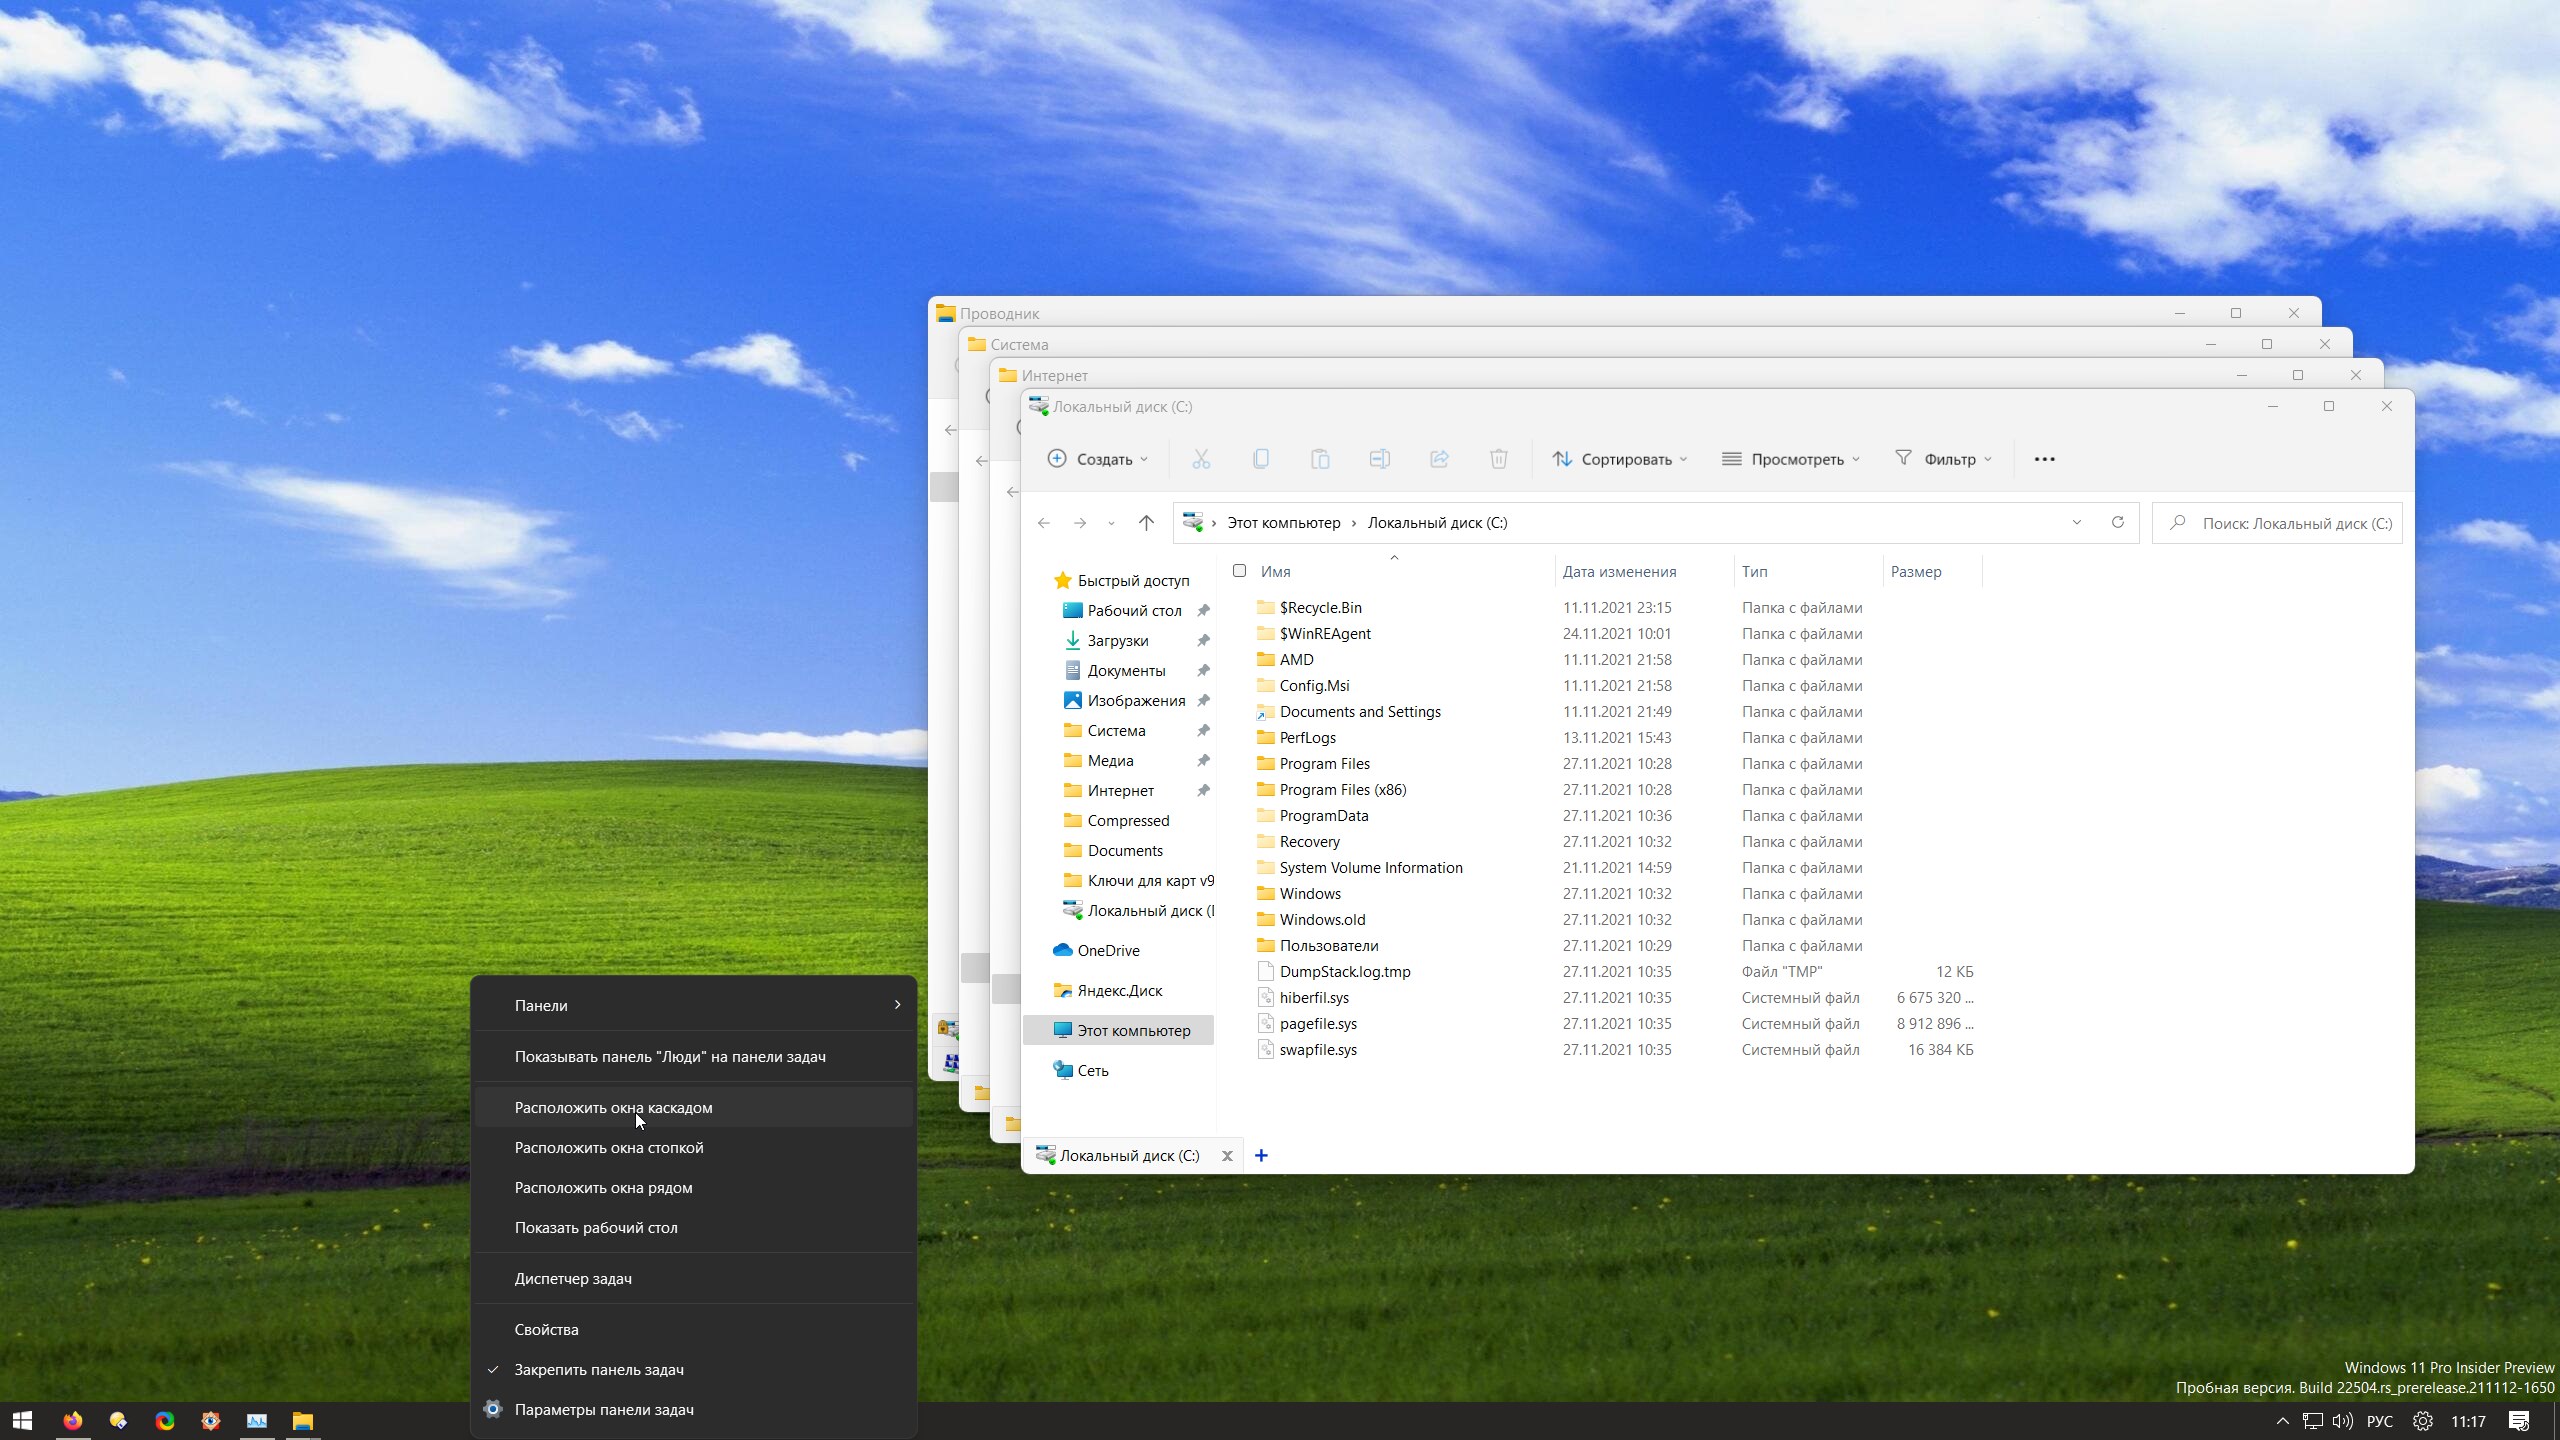Click Этот компьютер in the address breadcrumb
This screenshot has width=2560, height=1440.
1283,523
